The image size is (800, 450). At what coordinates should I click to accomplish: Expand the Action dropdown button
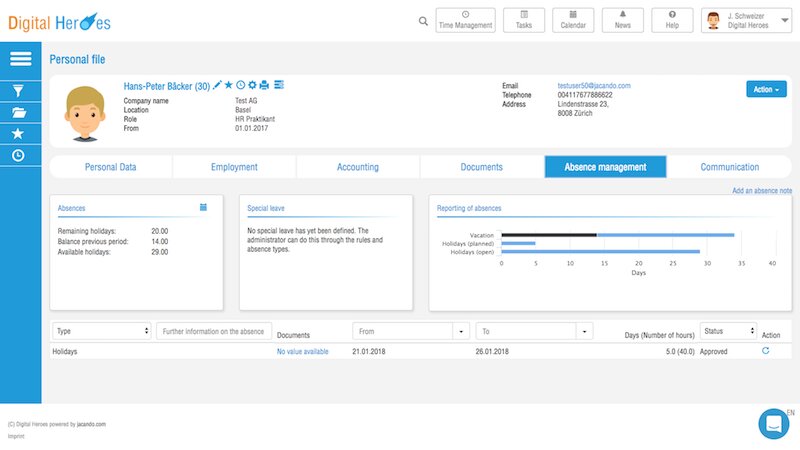(x=765, y=89)
